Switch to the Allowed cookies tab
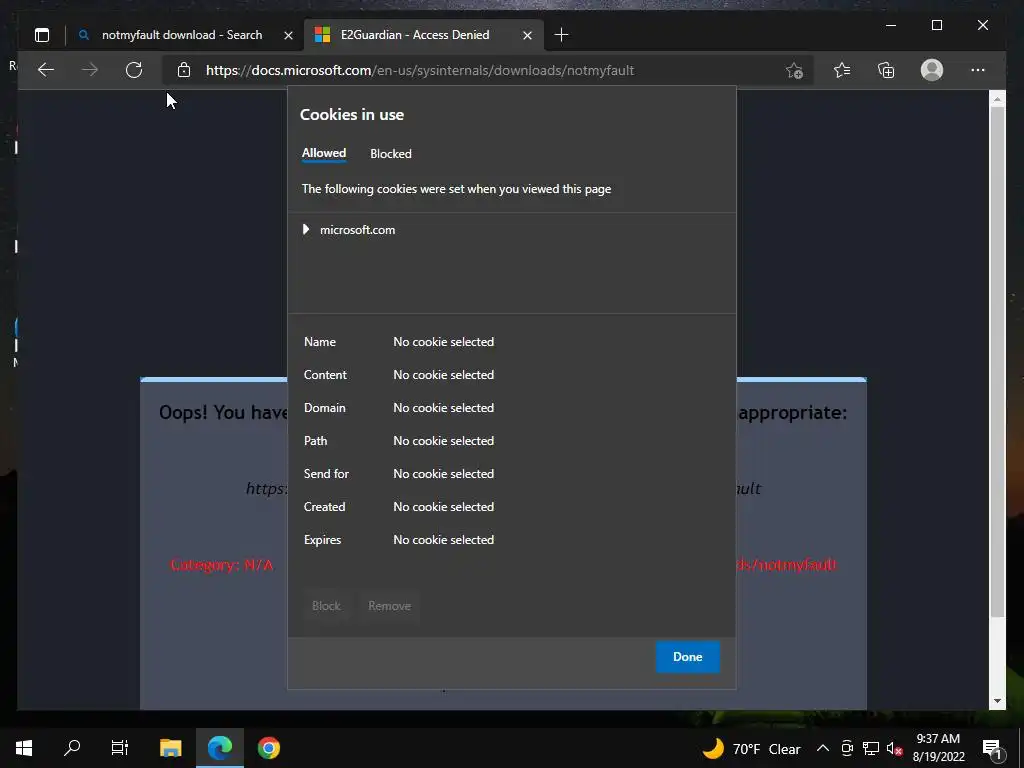The height and width of the screenshot is (768, 1024). tap(324, 153)
